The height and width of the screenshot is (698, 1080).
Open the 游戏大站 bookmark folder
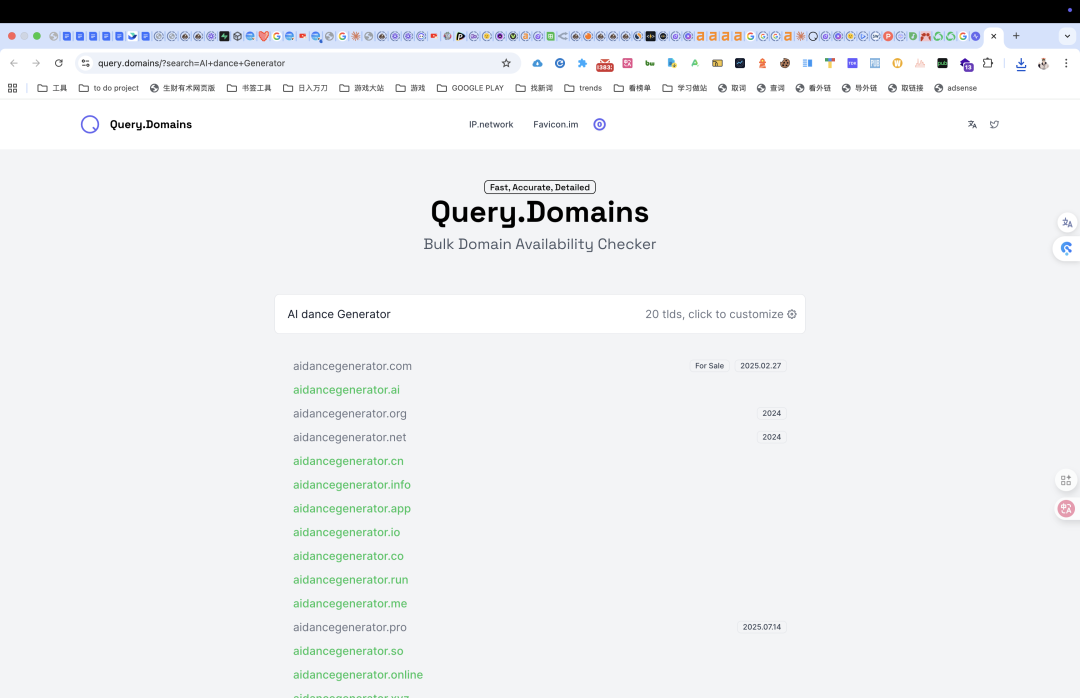point(362,88)
